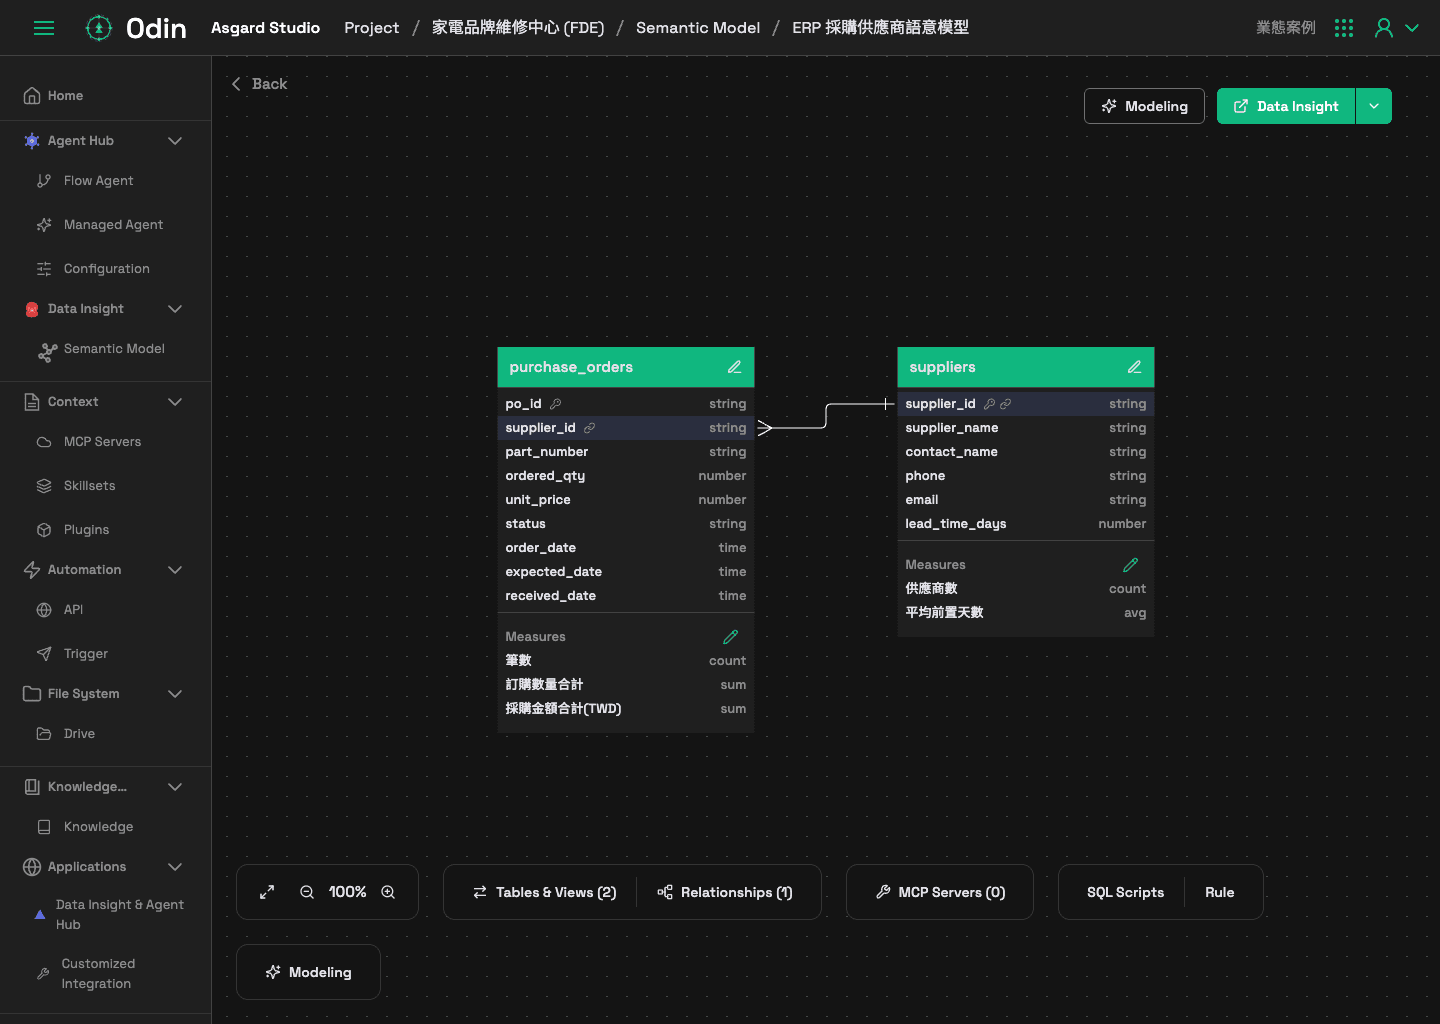Open the user account icon
1440x1024 pixels.
(x=1384, y=28)
